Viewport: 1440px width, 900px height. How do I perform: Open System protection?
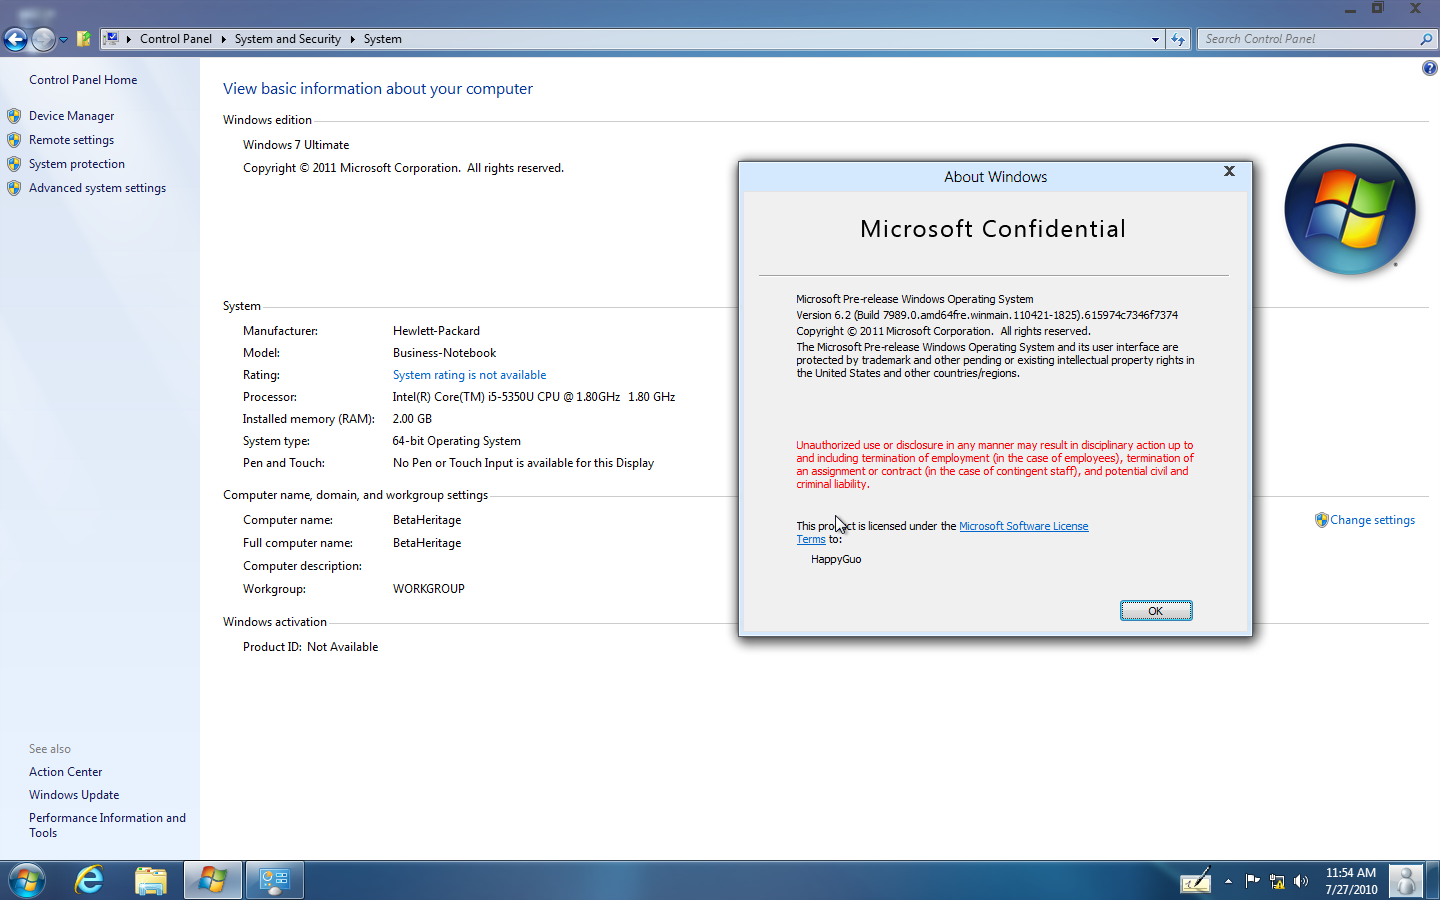[x=77, y=164]
